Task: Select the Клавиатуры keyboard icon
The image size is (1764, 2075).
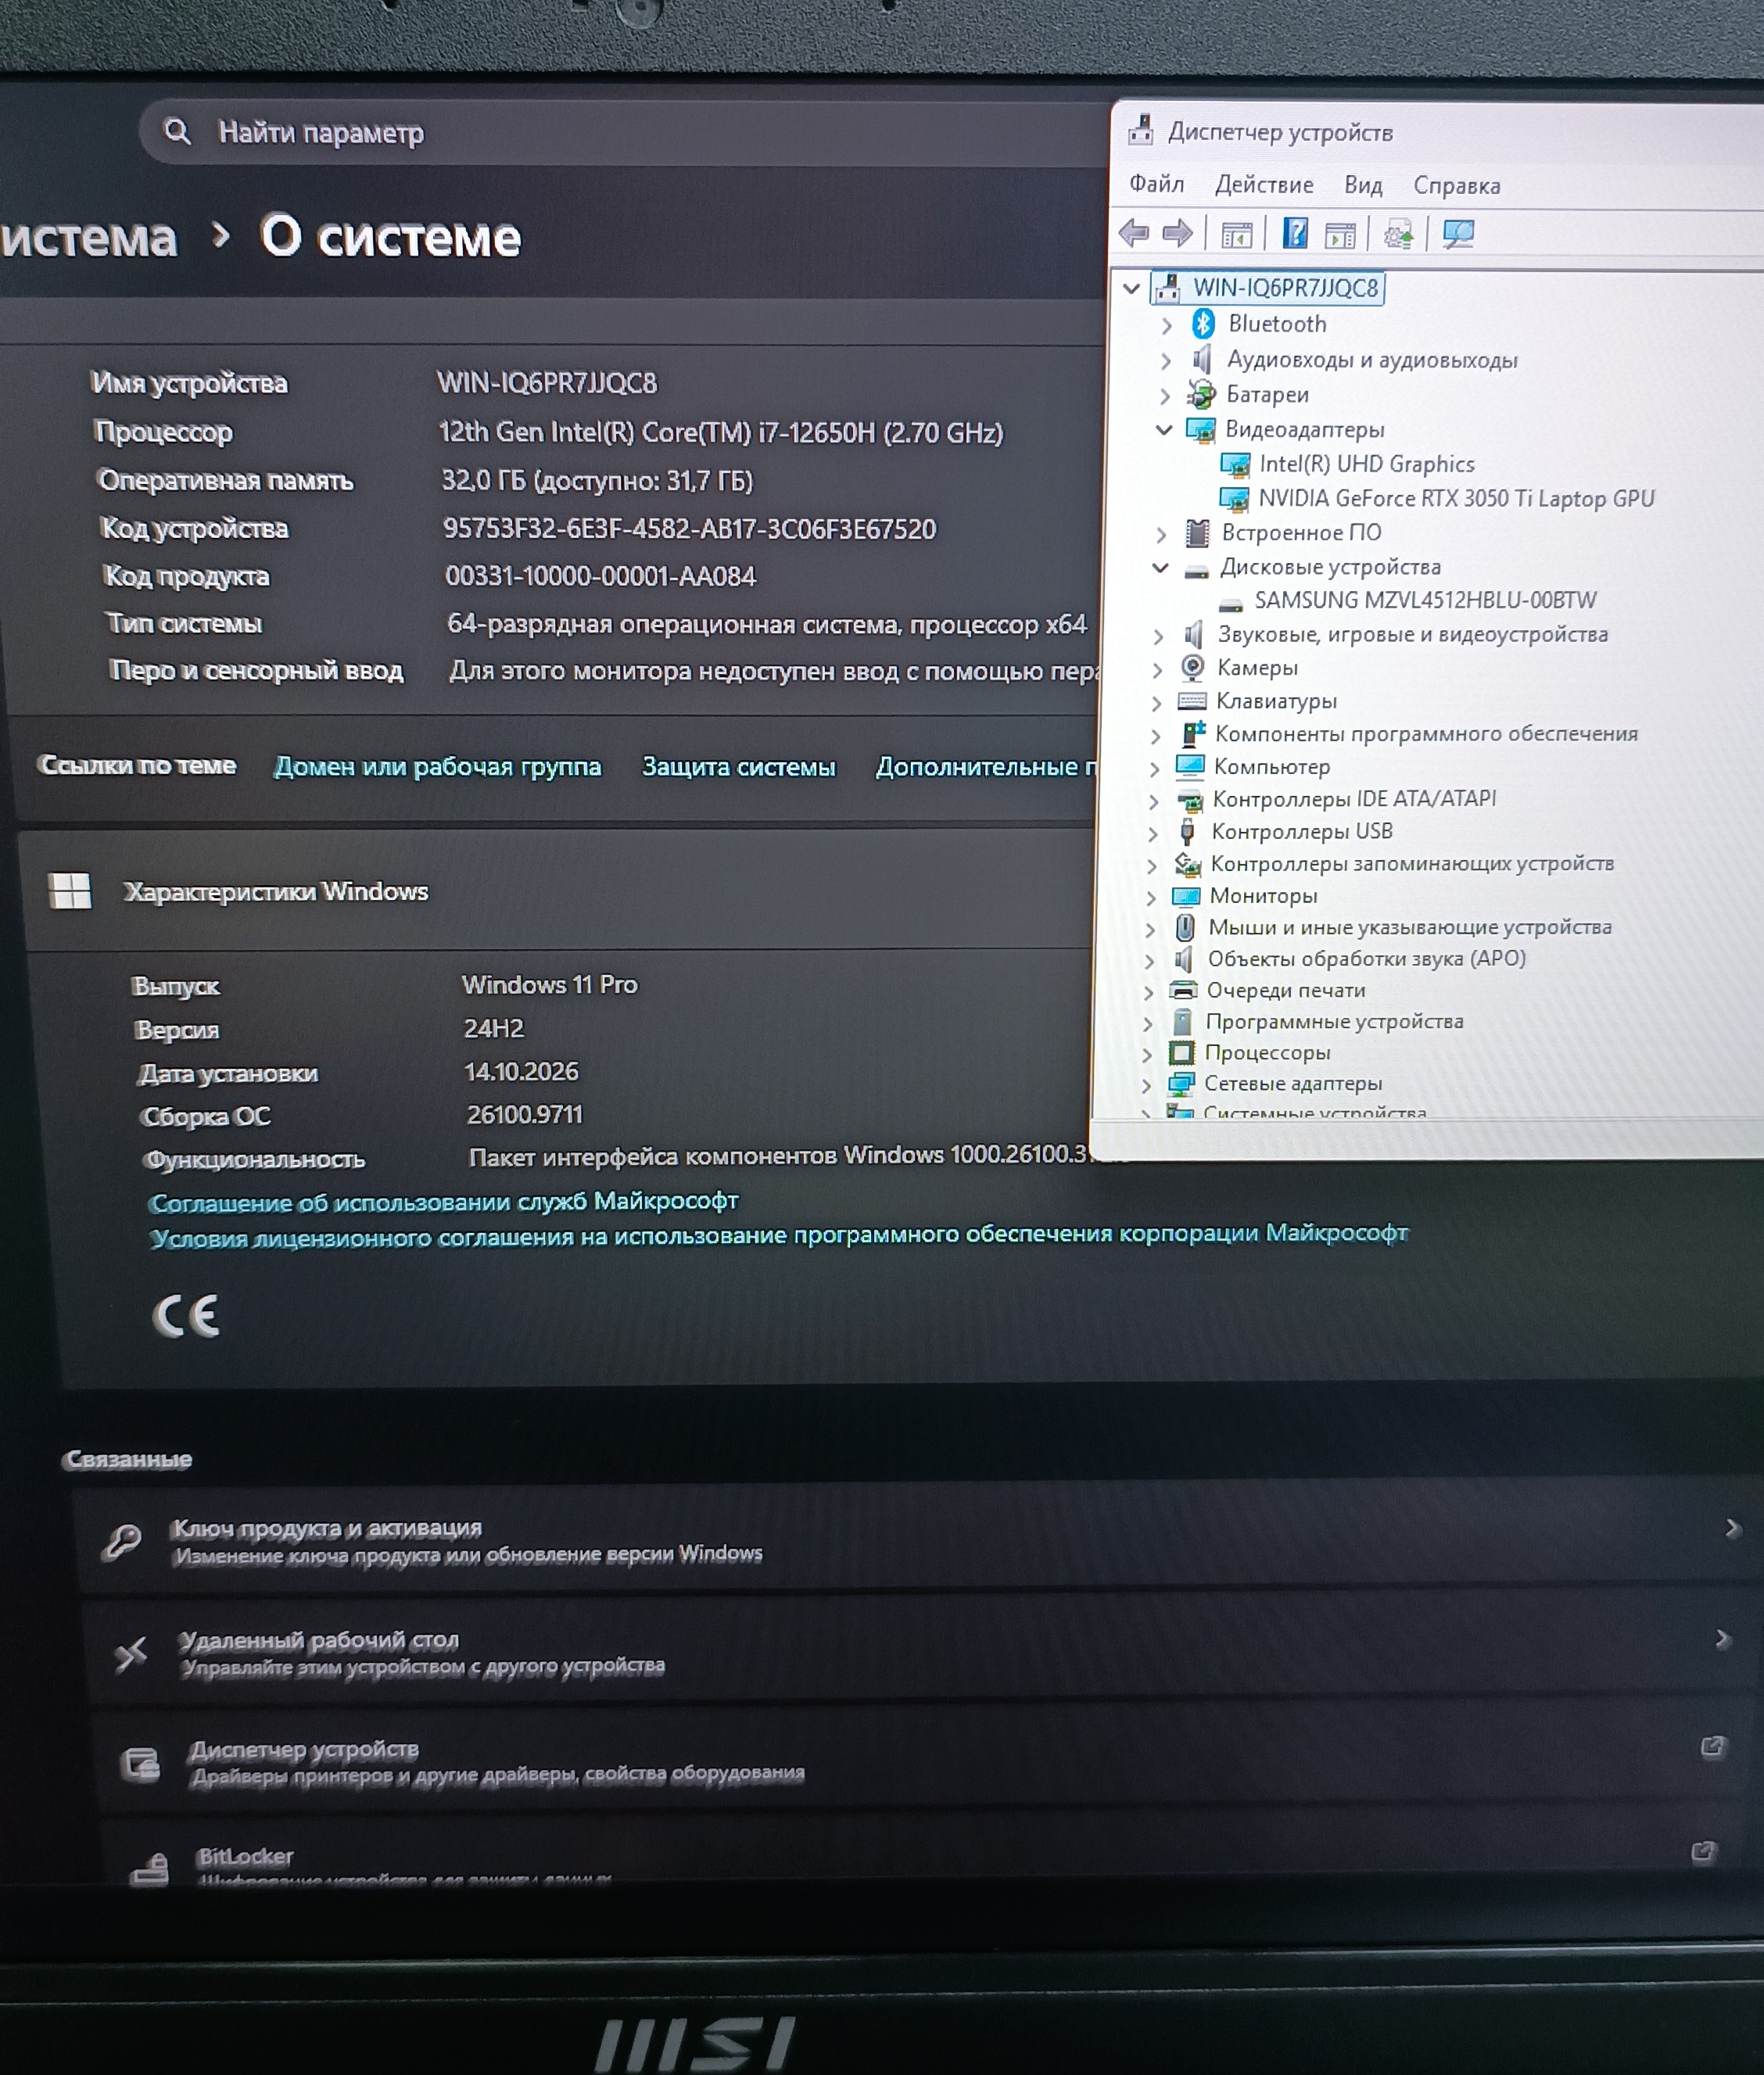Action: point(1192,701)
